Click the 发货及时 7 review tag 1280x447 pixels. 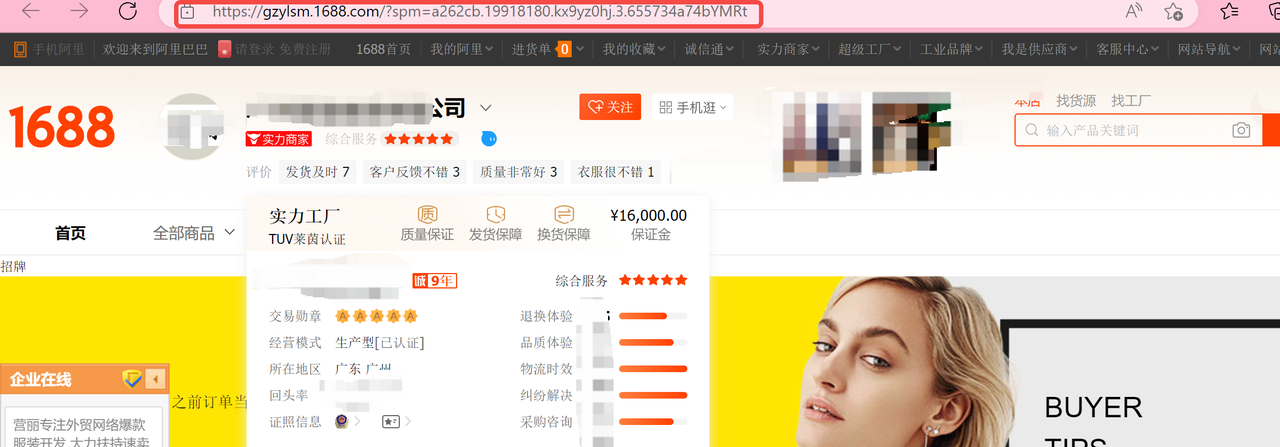point(317,172)
